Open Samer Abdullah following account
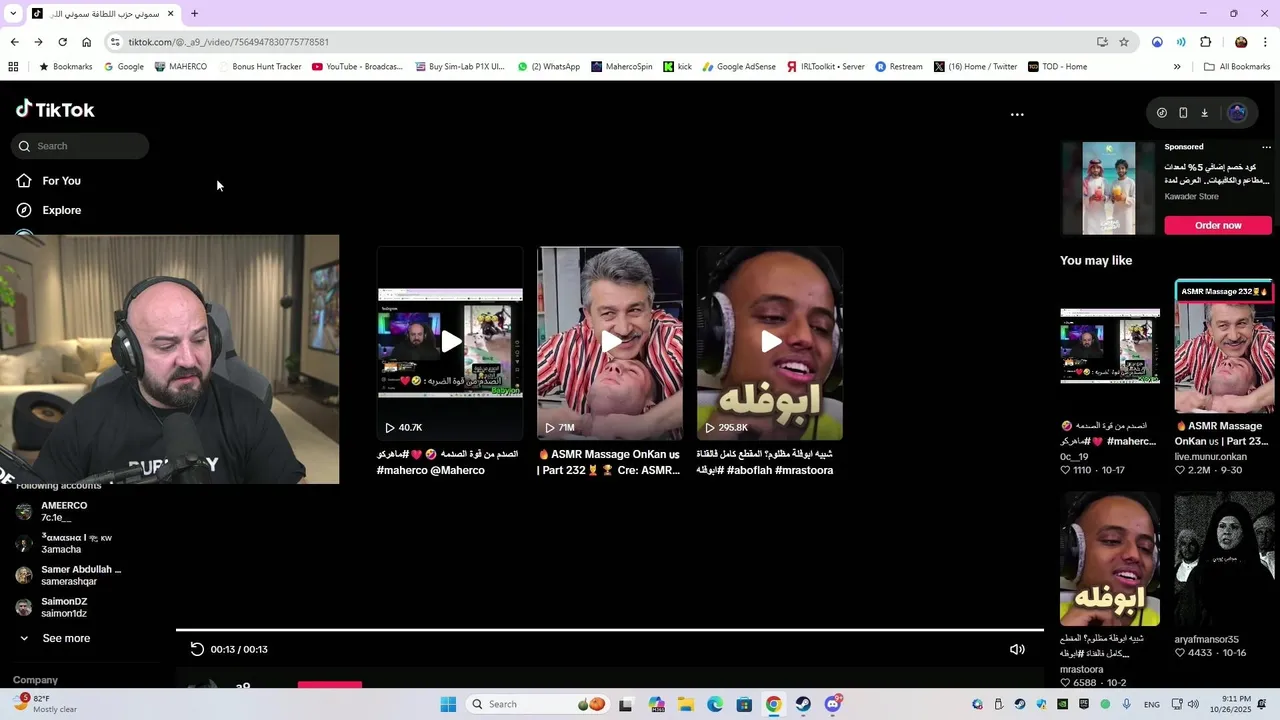This screenshot has width=1280, height=720. (70, 575)
